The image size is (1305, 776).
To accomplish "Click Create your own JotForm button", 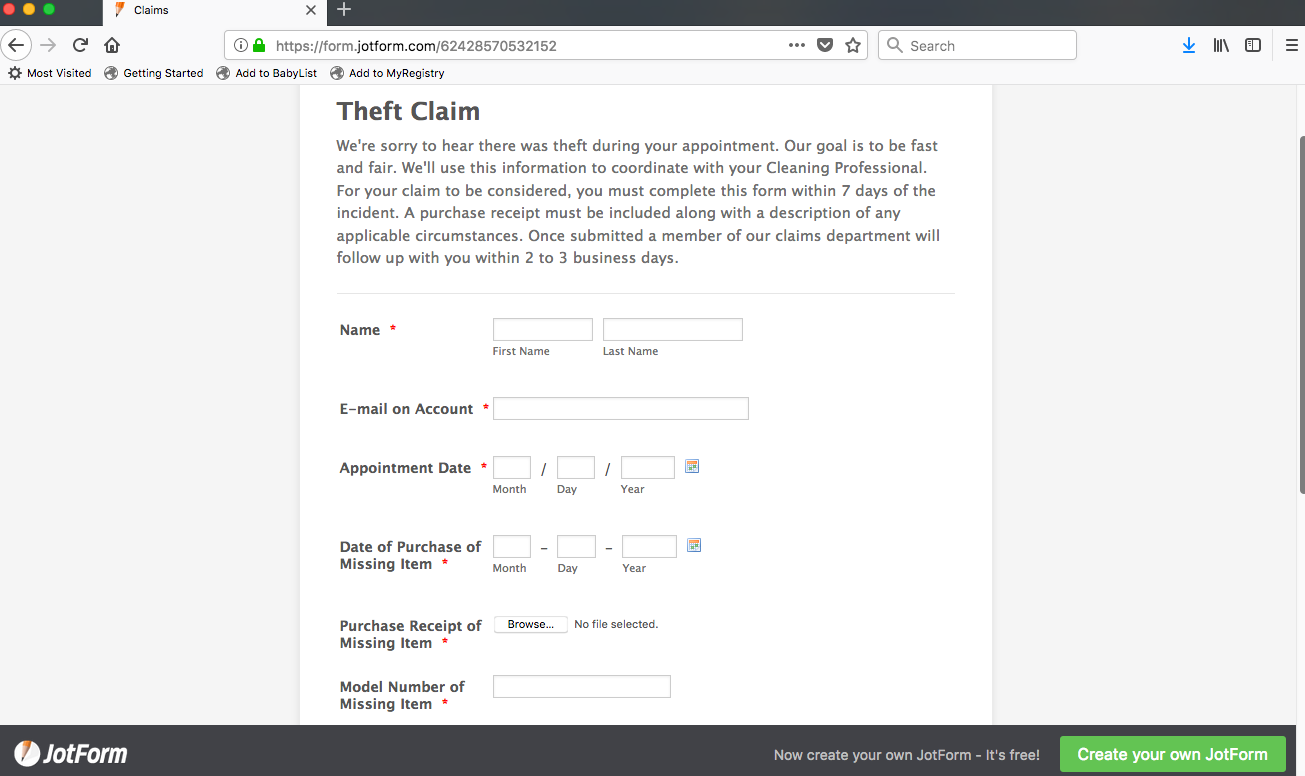I will pos(1172,754).
